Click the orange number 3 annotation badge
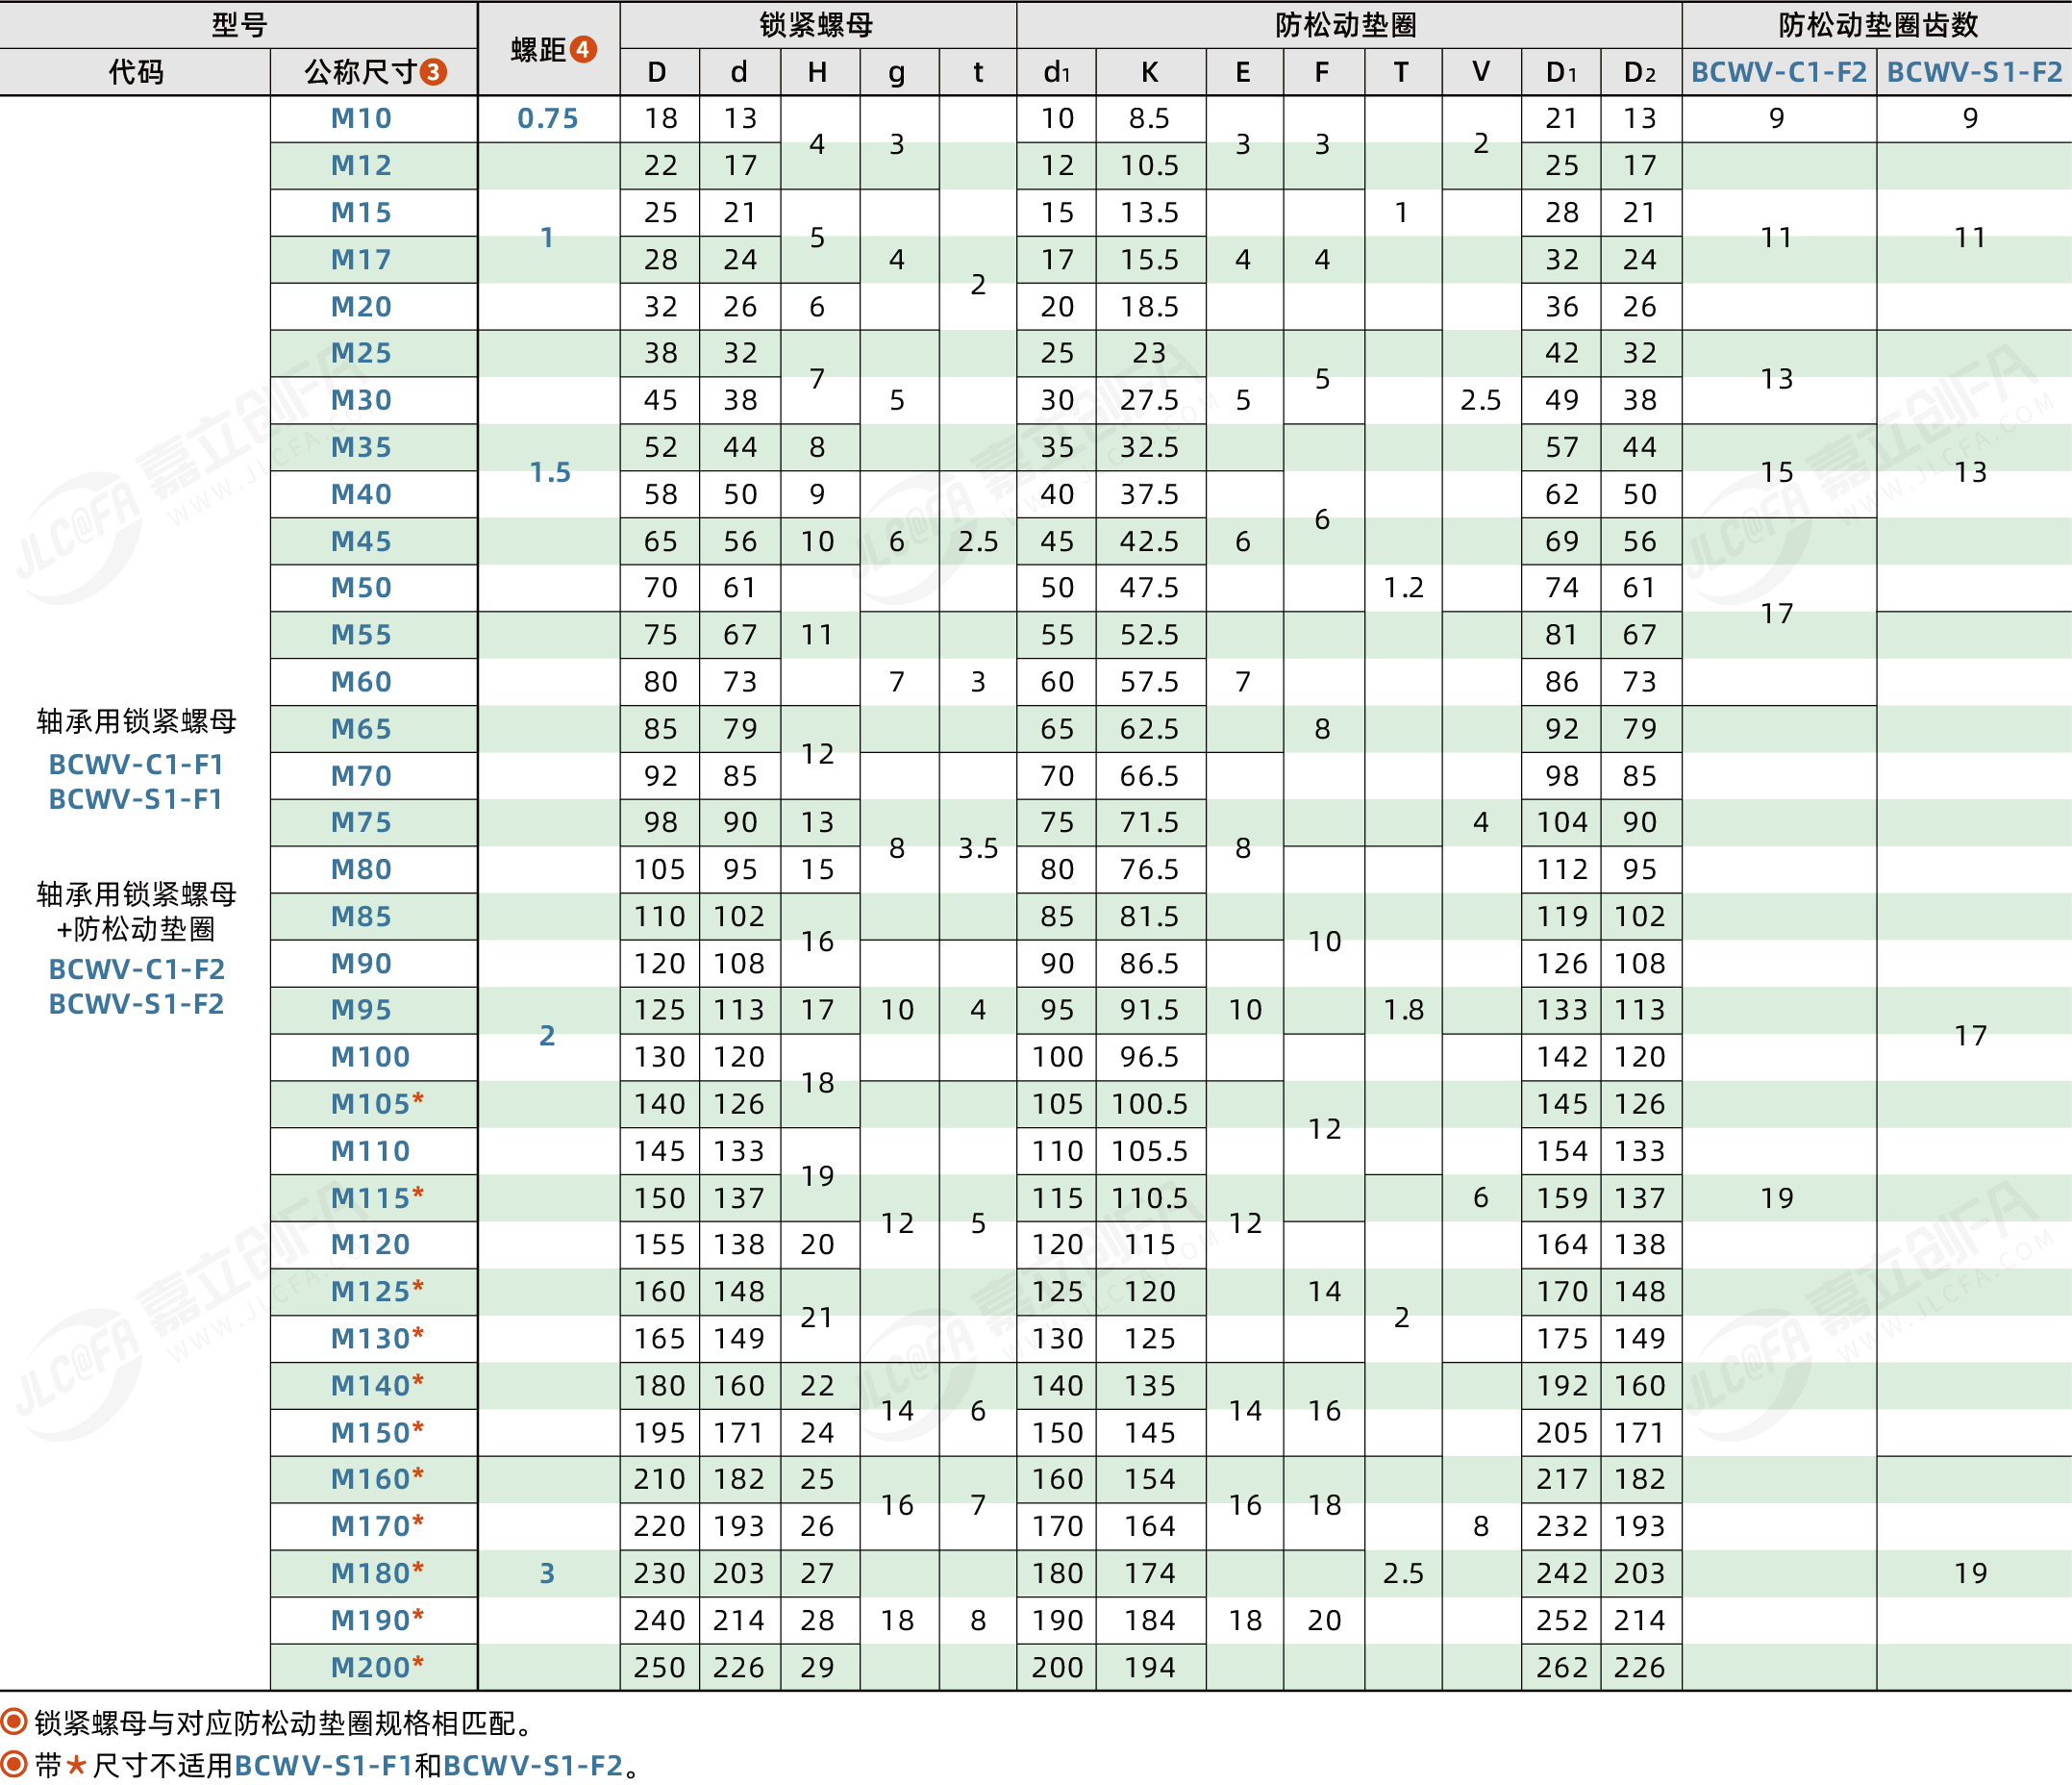Viewport: 2072px width, 1785px height. click(x=433, y=72)
